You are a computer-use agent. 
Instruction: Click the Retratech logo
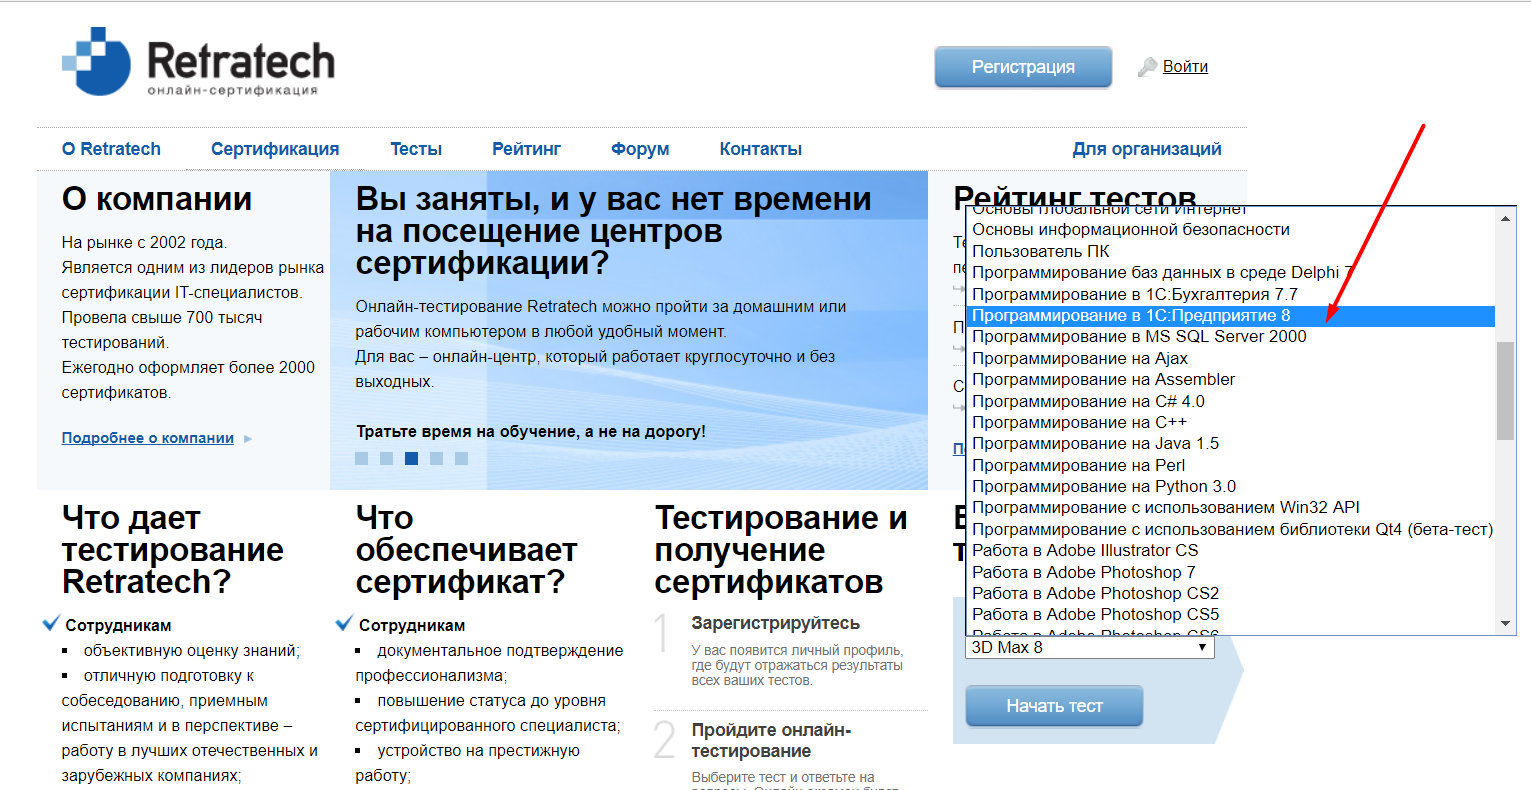(198, 63)
